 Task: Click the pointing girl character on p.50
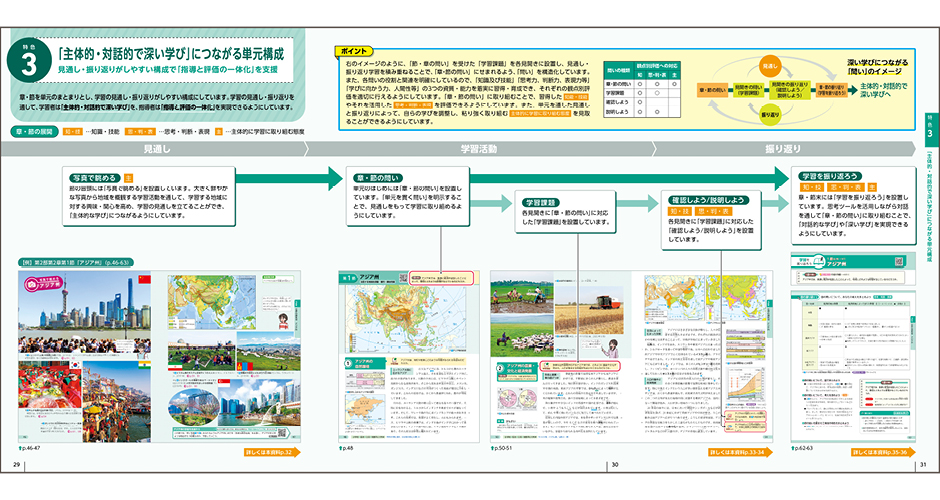click(613, 347)
